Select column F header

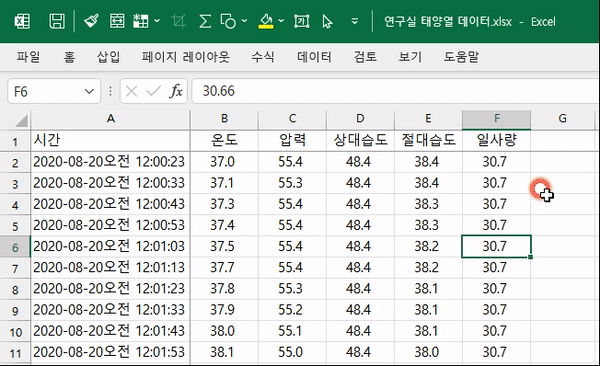[496, 119]
